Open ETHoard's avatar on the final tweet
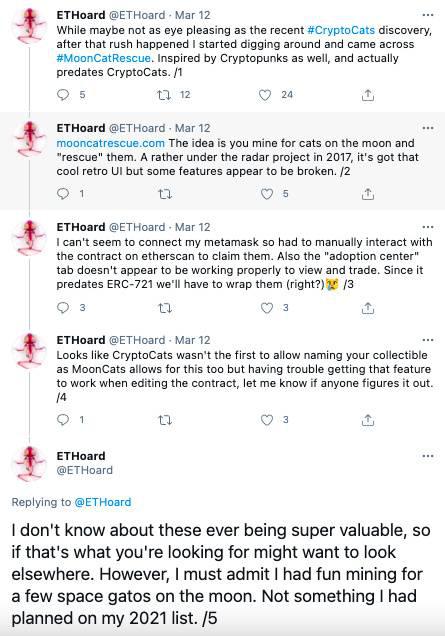Image resolution: width=445 pixels, height=636 pixels. coord(29,463)
